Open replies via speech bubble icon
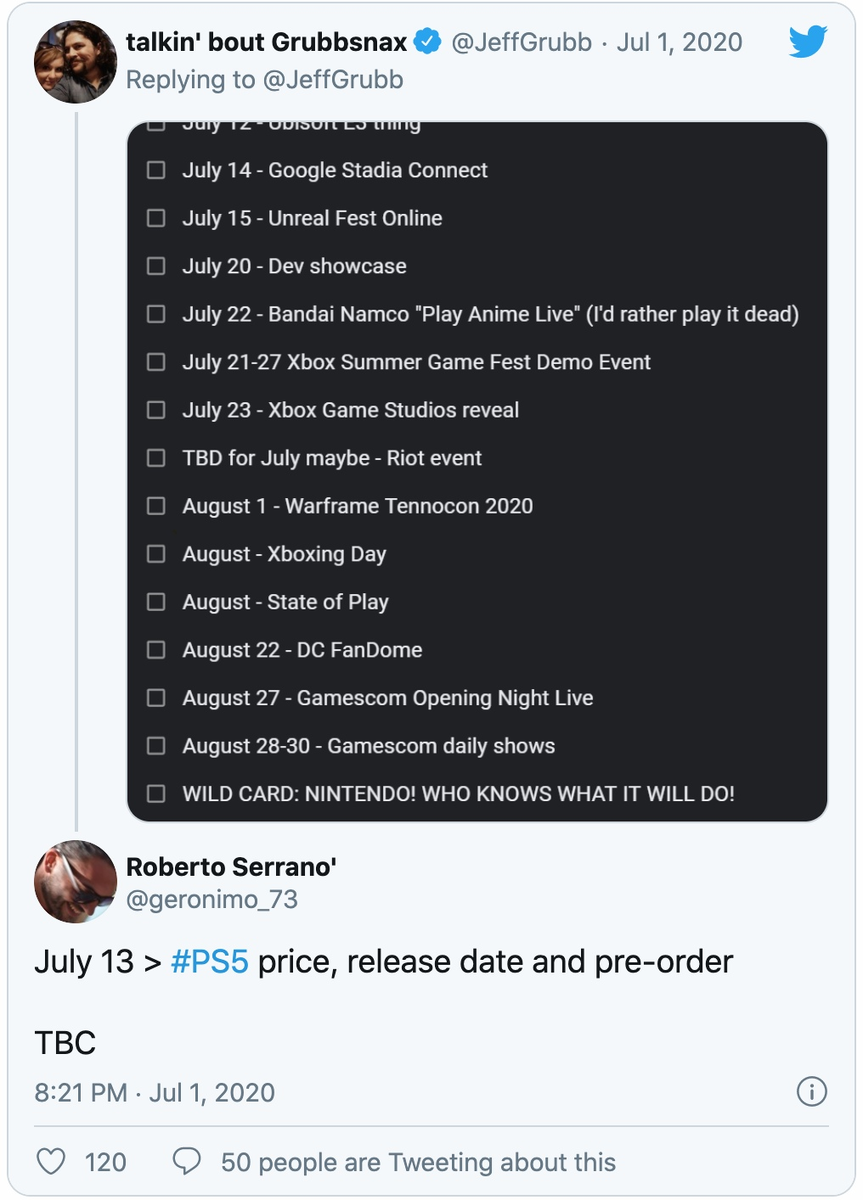863x1200 pixels. point(187,1161)
